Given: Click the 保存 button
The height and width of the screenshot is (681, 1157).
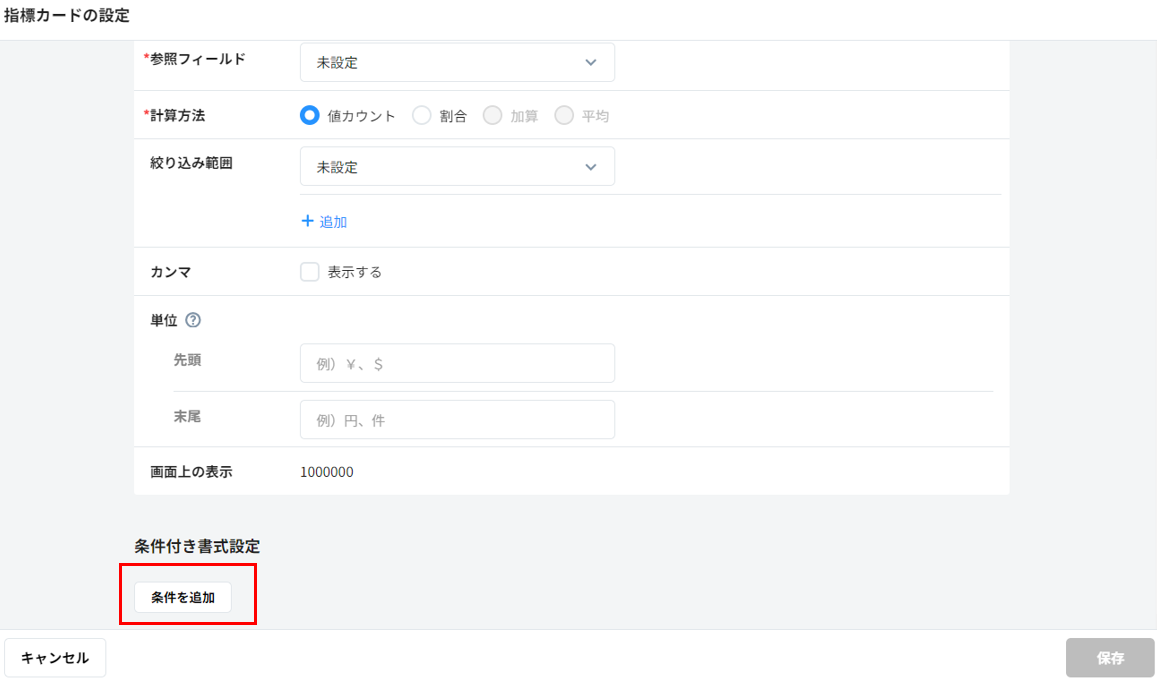Looking at the screenshot, I should coord(1110,658).
